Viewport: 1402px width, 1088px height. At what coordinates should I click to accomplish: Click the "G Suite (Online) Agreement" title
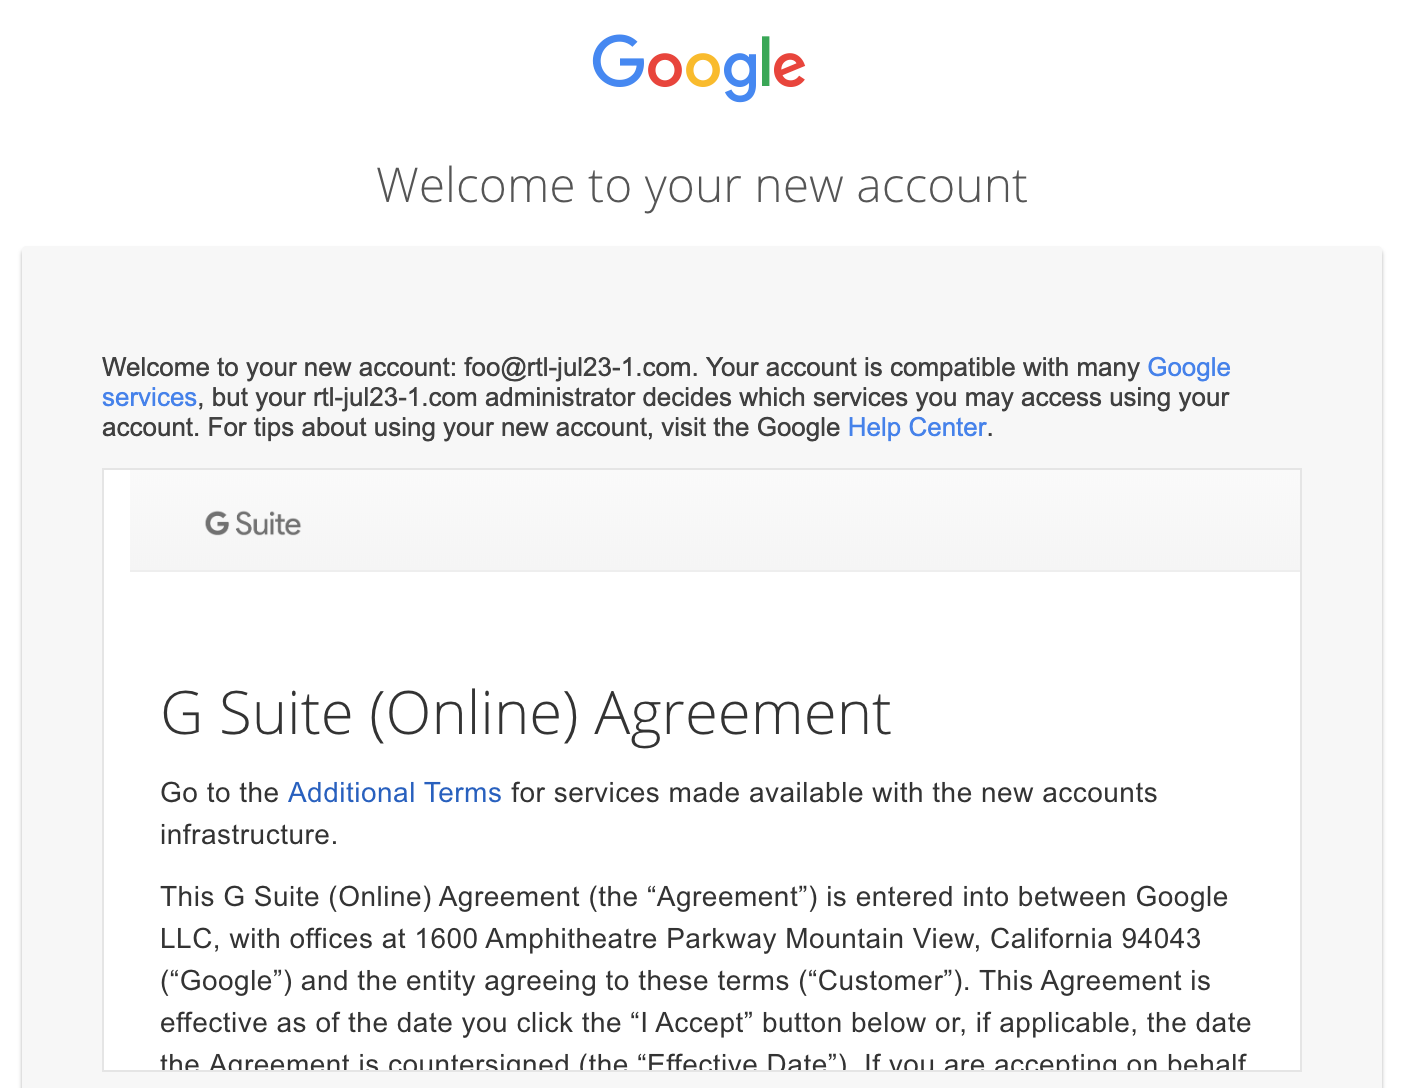(x=526, y=714)
